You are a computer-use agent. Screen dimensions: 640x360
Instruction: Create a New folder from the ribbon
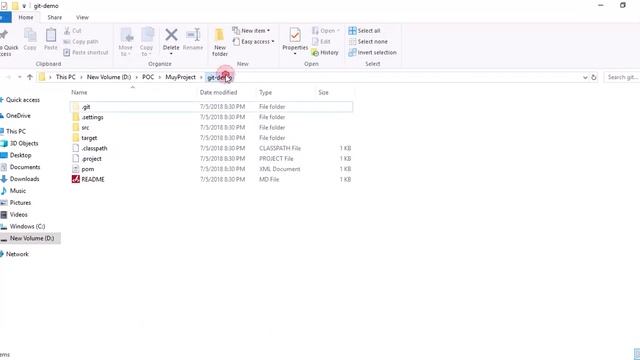220,42
